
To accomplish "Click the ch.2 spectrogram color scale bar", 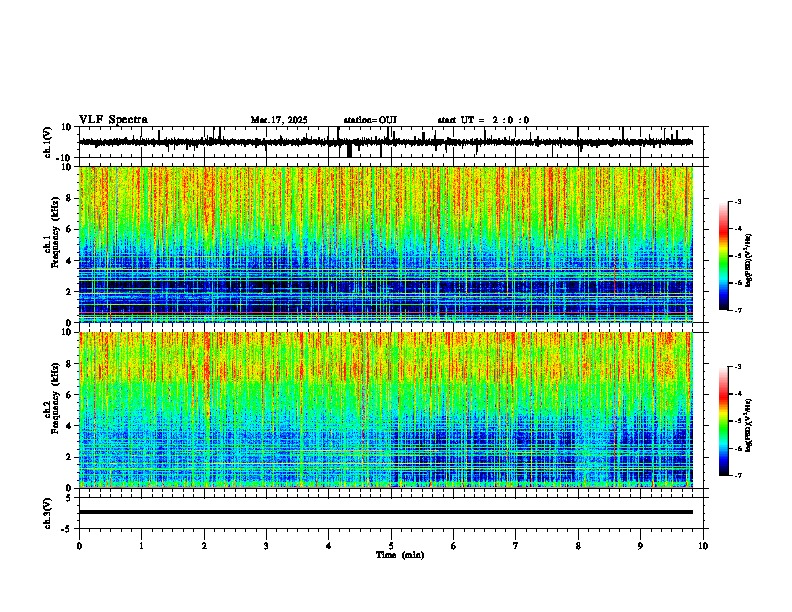I will click(724, 421).
